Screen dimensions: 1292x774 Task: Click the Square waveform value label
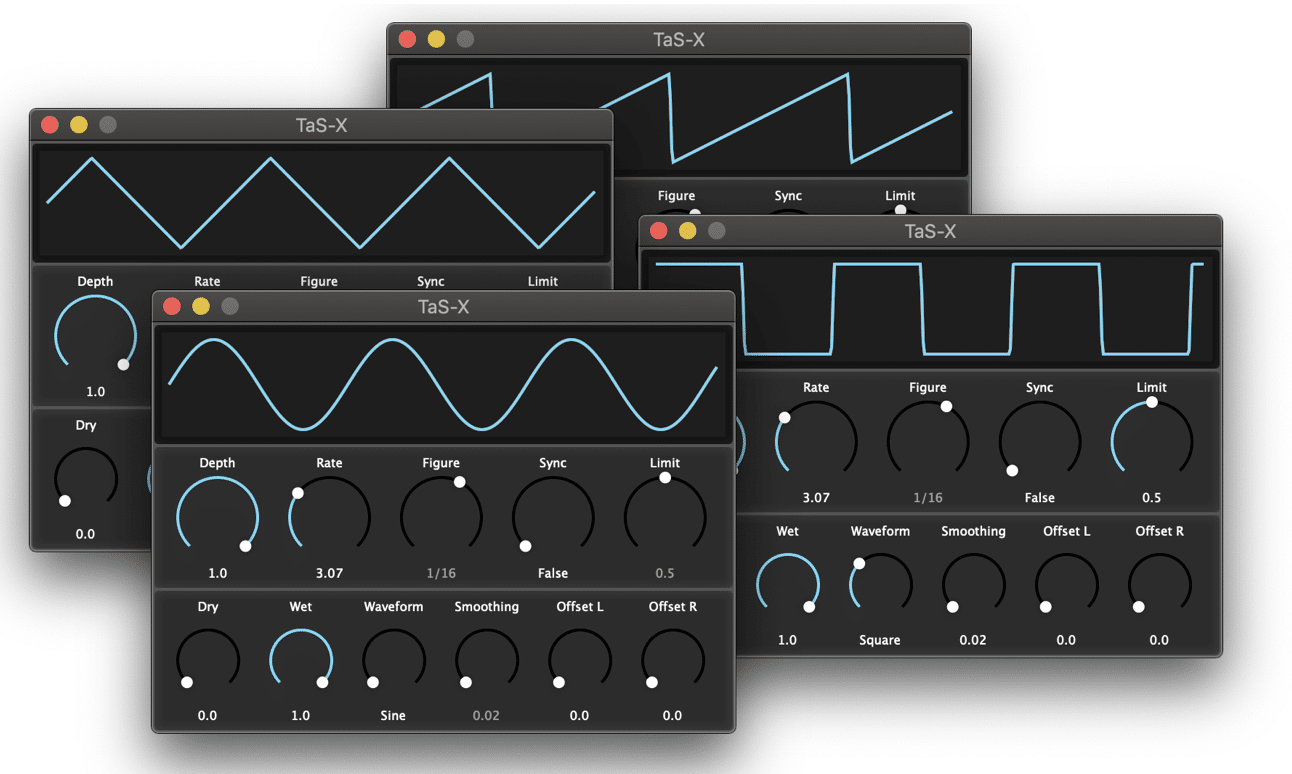pyautogui.click(x=880, y=639)
